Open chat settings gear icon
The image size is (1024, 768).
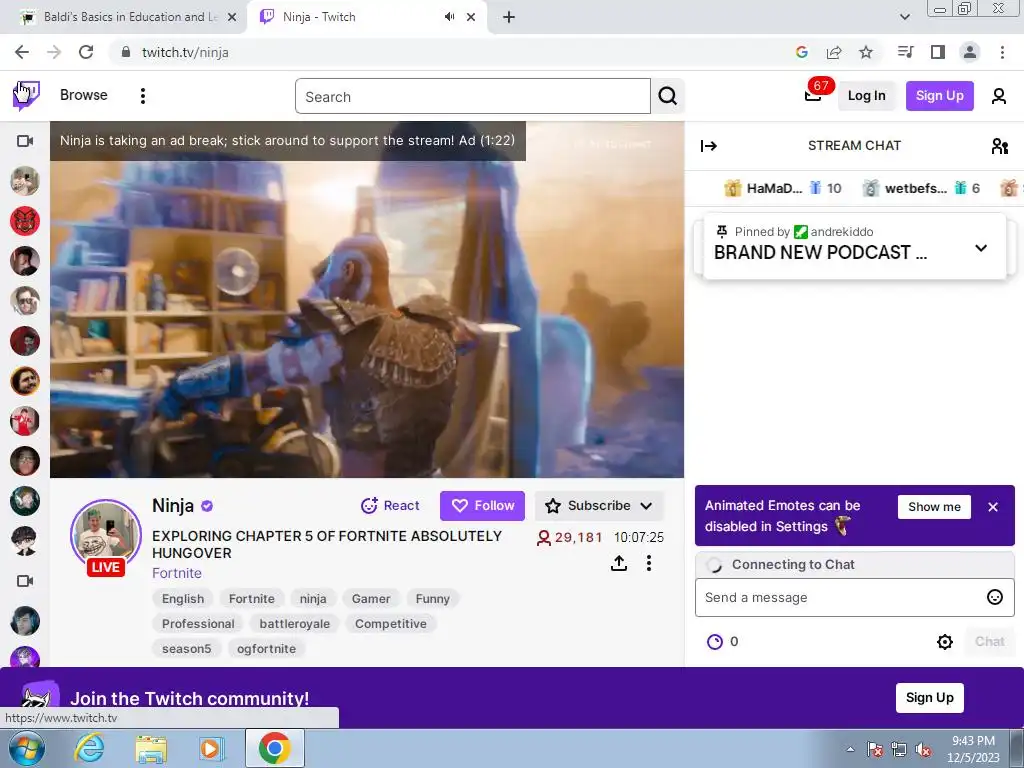pyautogui.click(x=944, y=641)
